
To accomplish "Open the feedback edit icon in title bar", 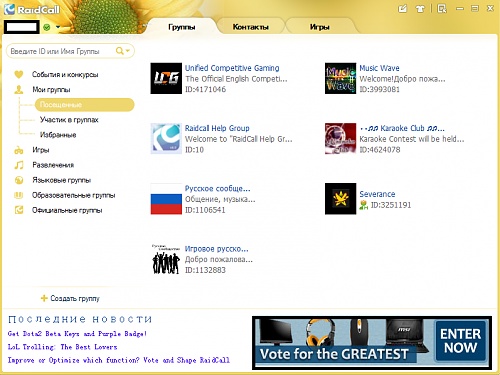I will coord(403,9).
